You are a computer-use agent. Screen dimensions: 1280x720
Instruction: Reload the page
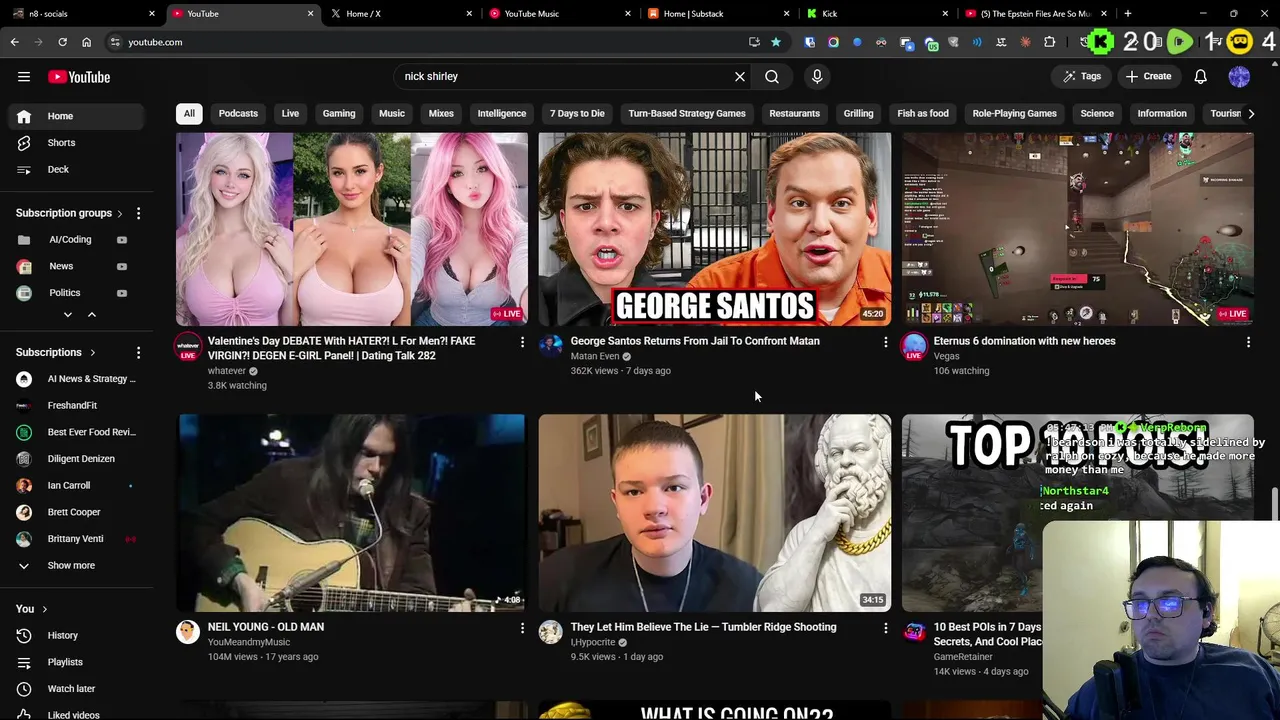tap(62, 42)
